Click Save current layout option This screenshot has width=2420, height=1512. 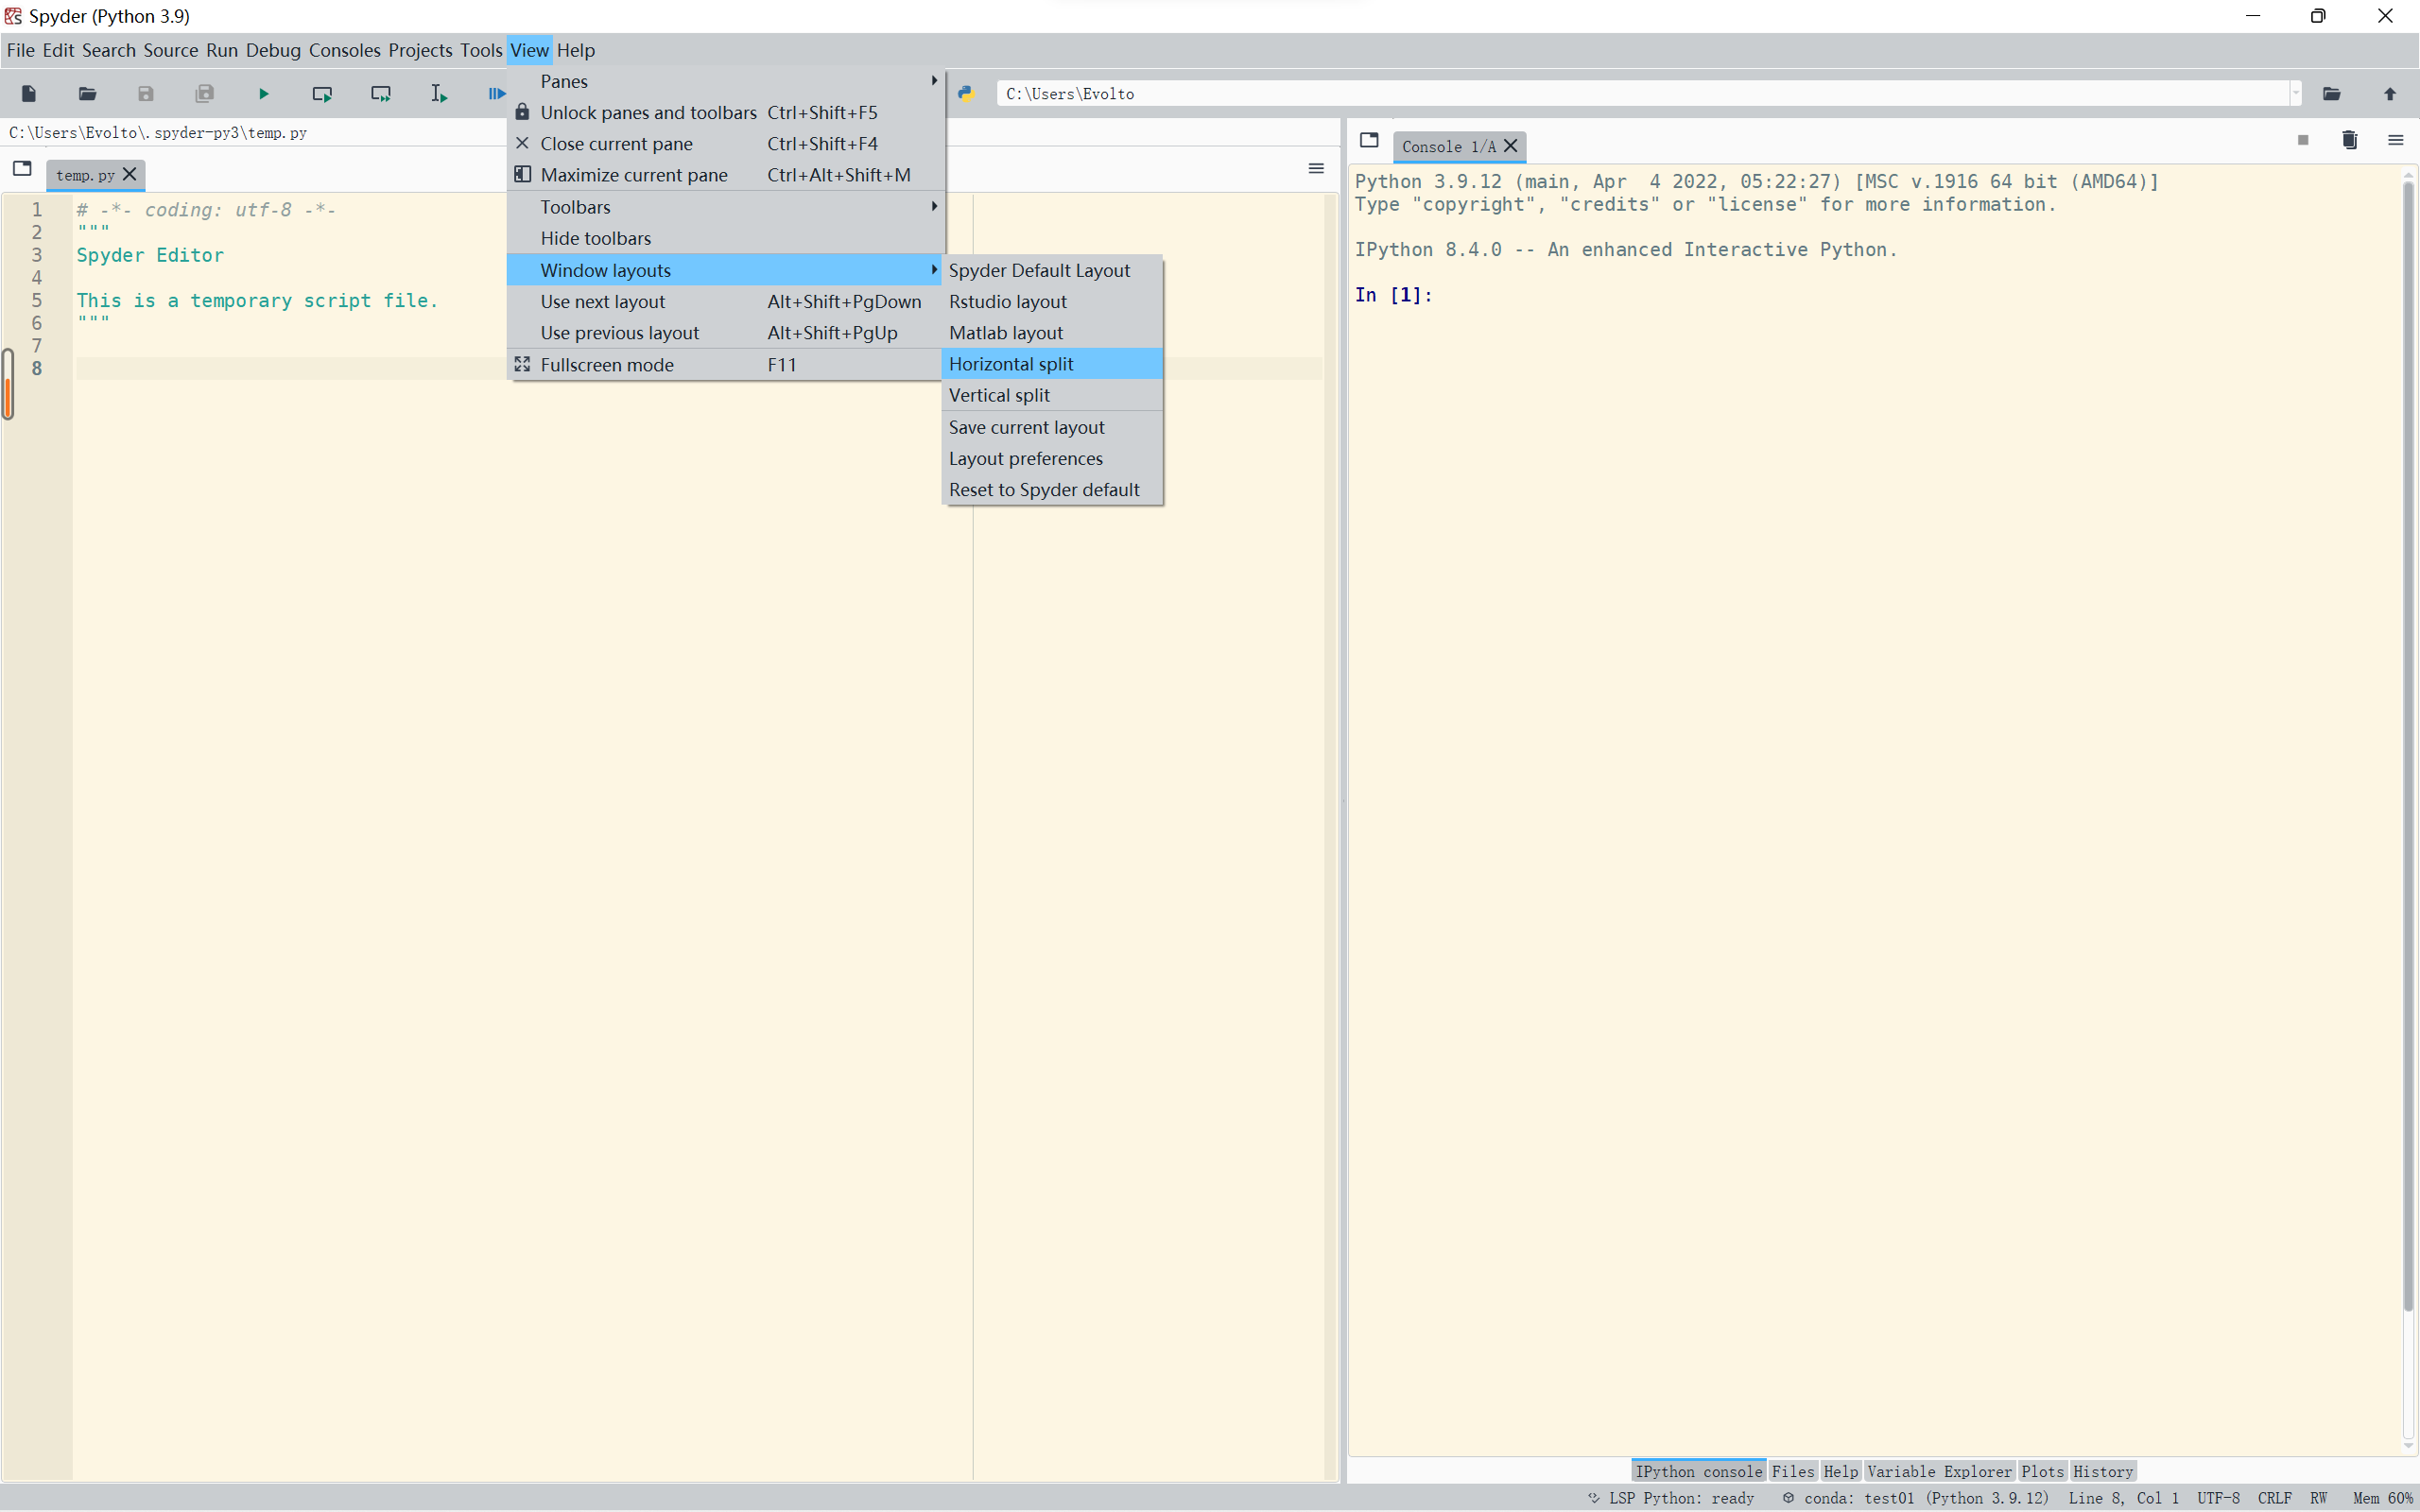1027,425
